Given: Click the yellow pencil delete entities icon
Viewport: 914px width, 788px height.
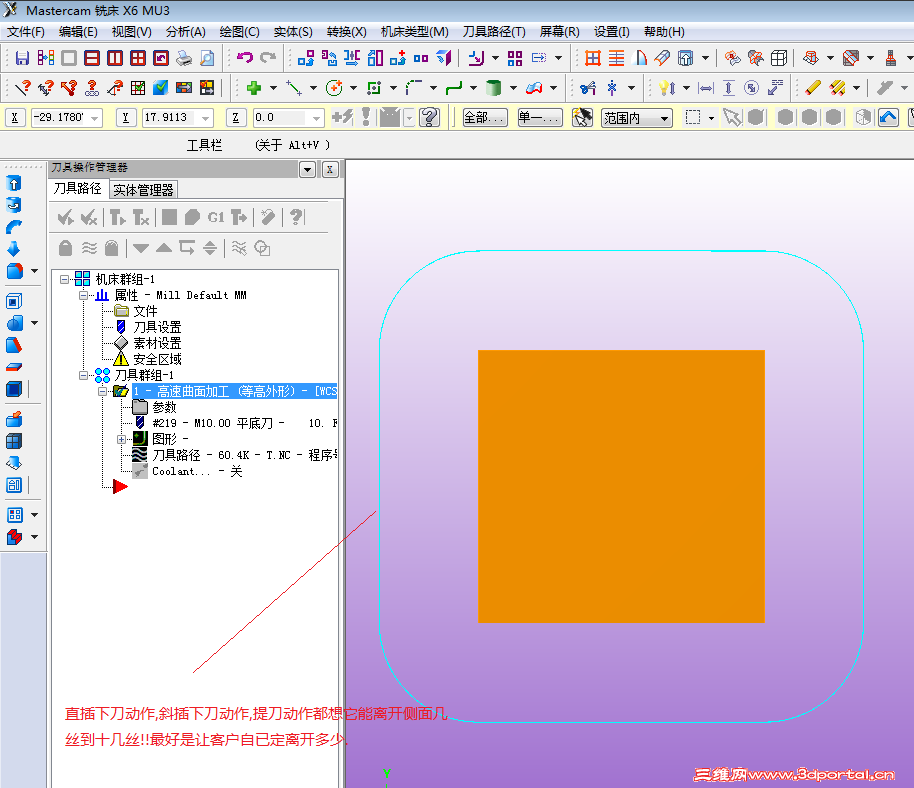Looking at the screenshot, I should (813, 88).
